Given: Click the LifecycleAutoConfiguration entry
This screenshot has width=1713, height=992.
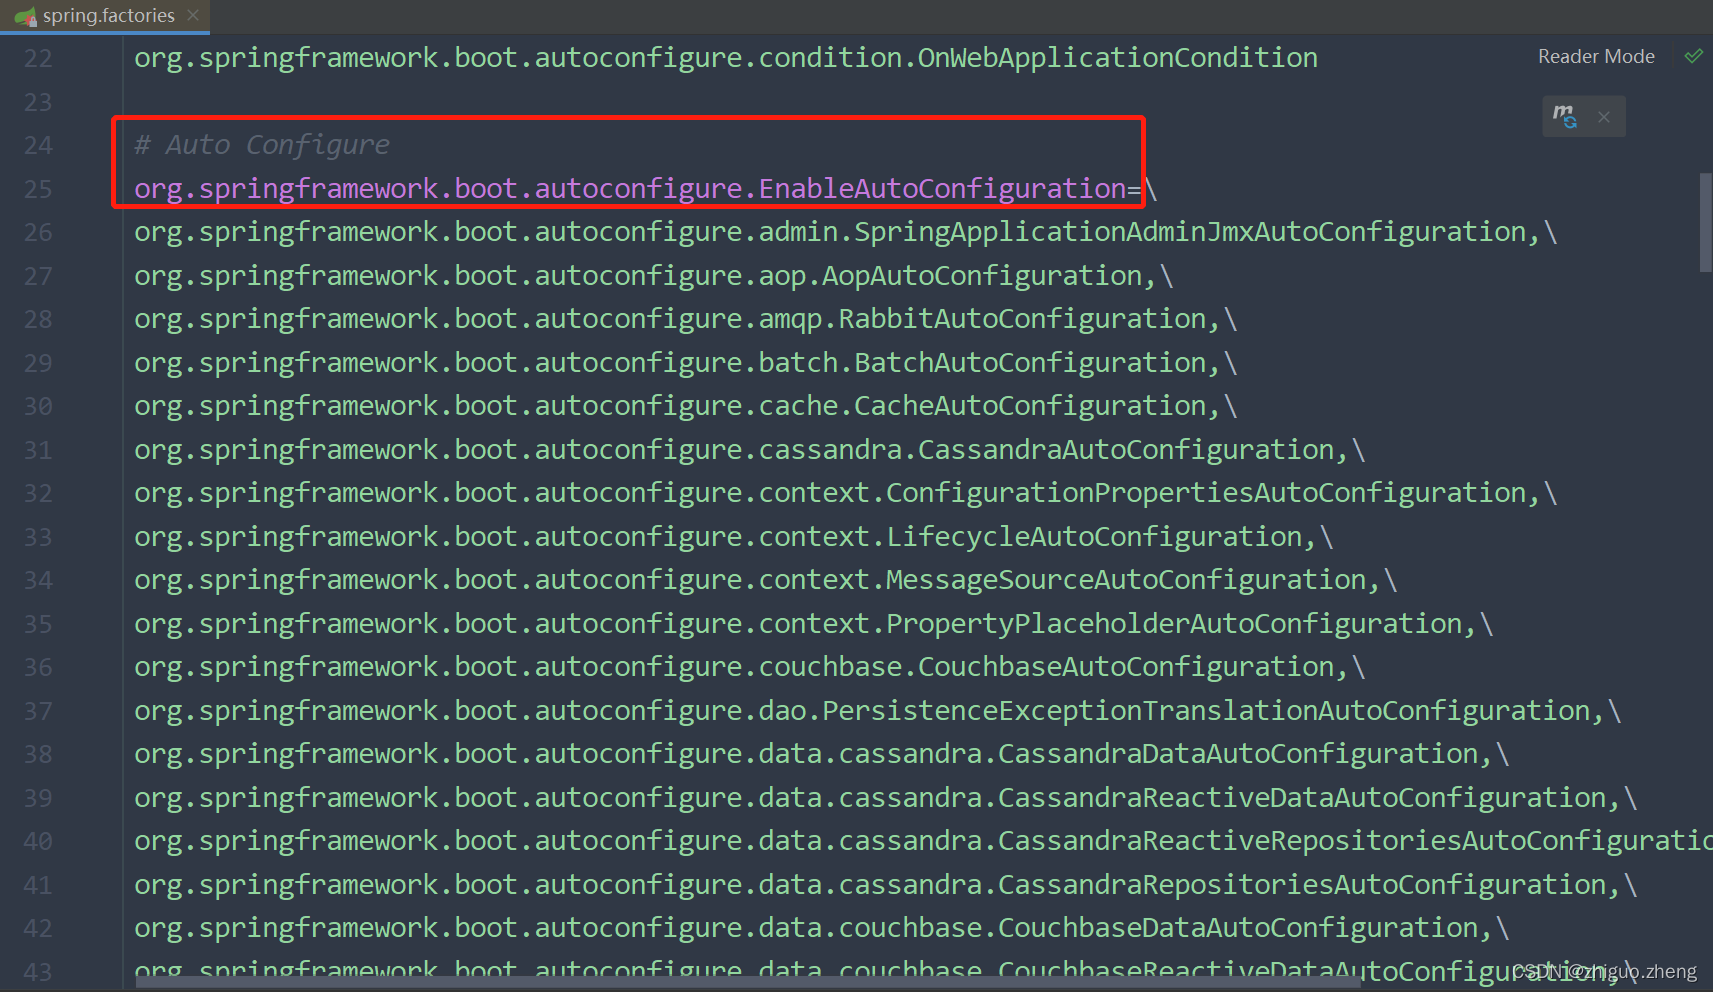Looking at the screenshot, I should [734, 537].
